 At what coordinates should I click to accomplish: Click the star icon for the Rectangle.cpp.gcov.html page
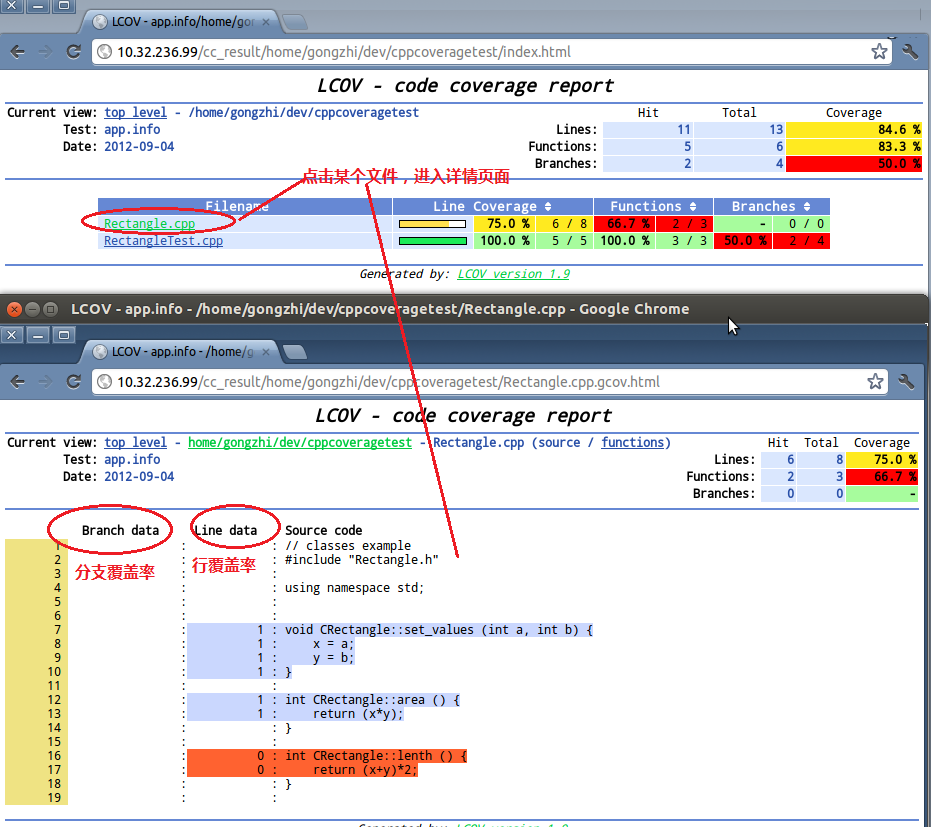click(875, 382)
